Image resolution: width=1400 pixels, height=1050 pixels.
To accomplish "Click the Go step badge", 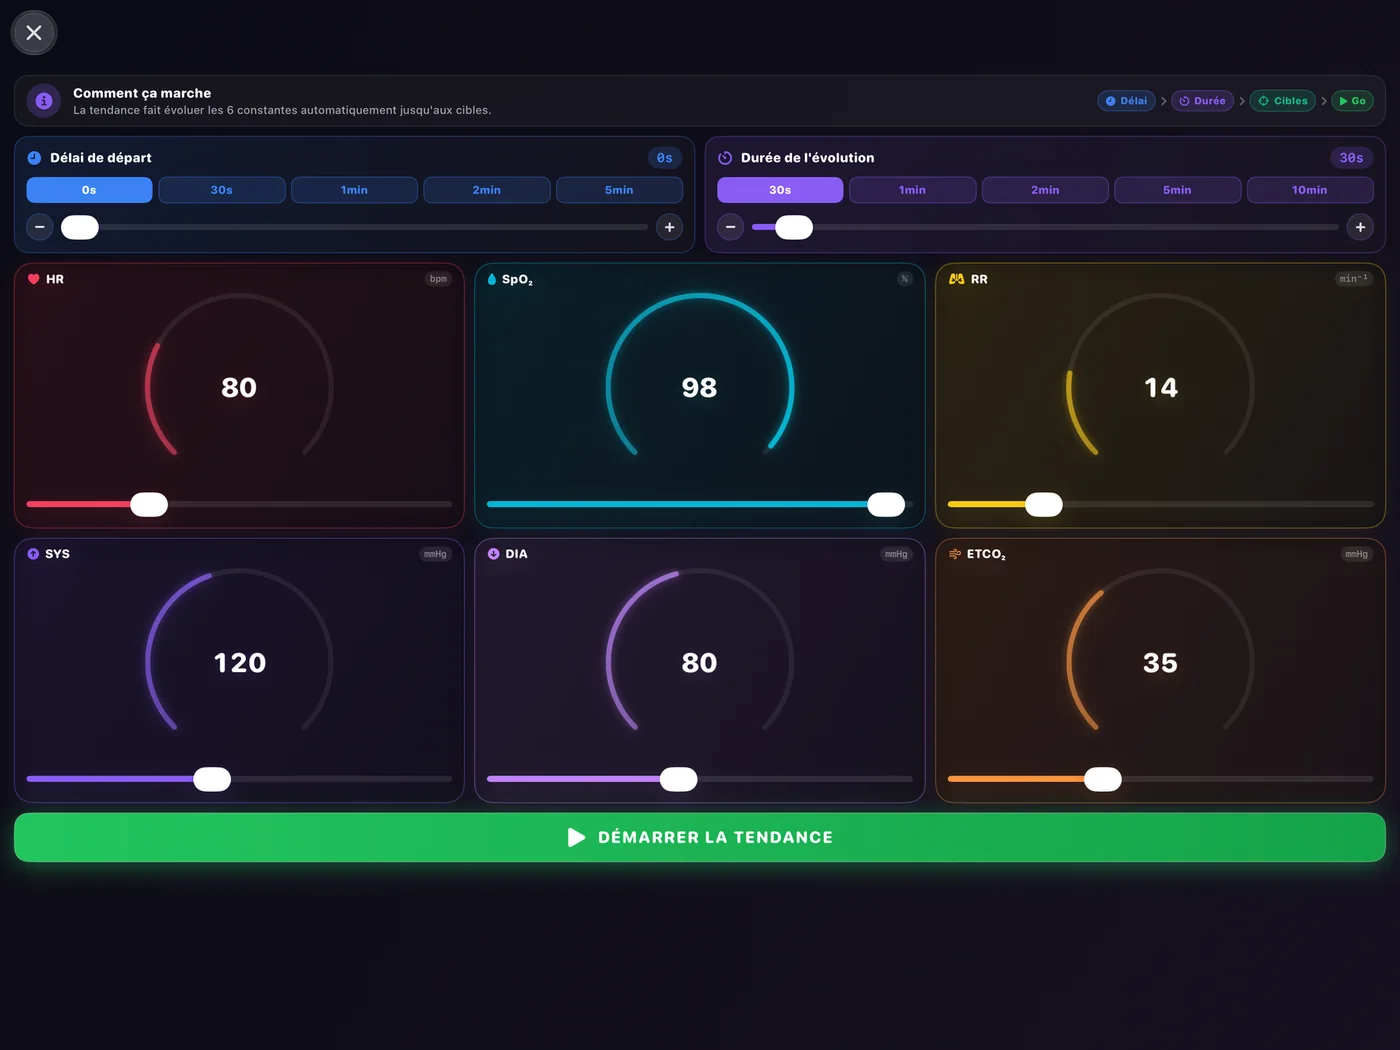I will pyautogui.click(x=1353, y=101).
